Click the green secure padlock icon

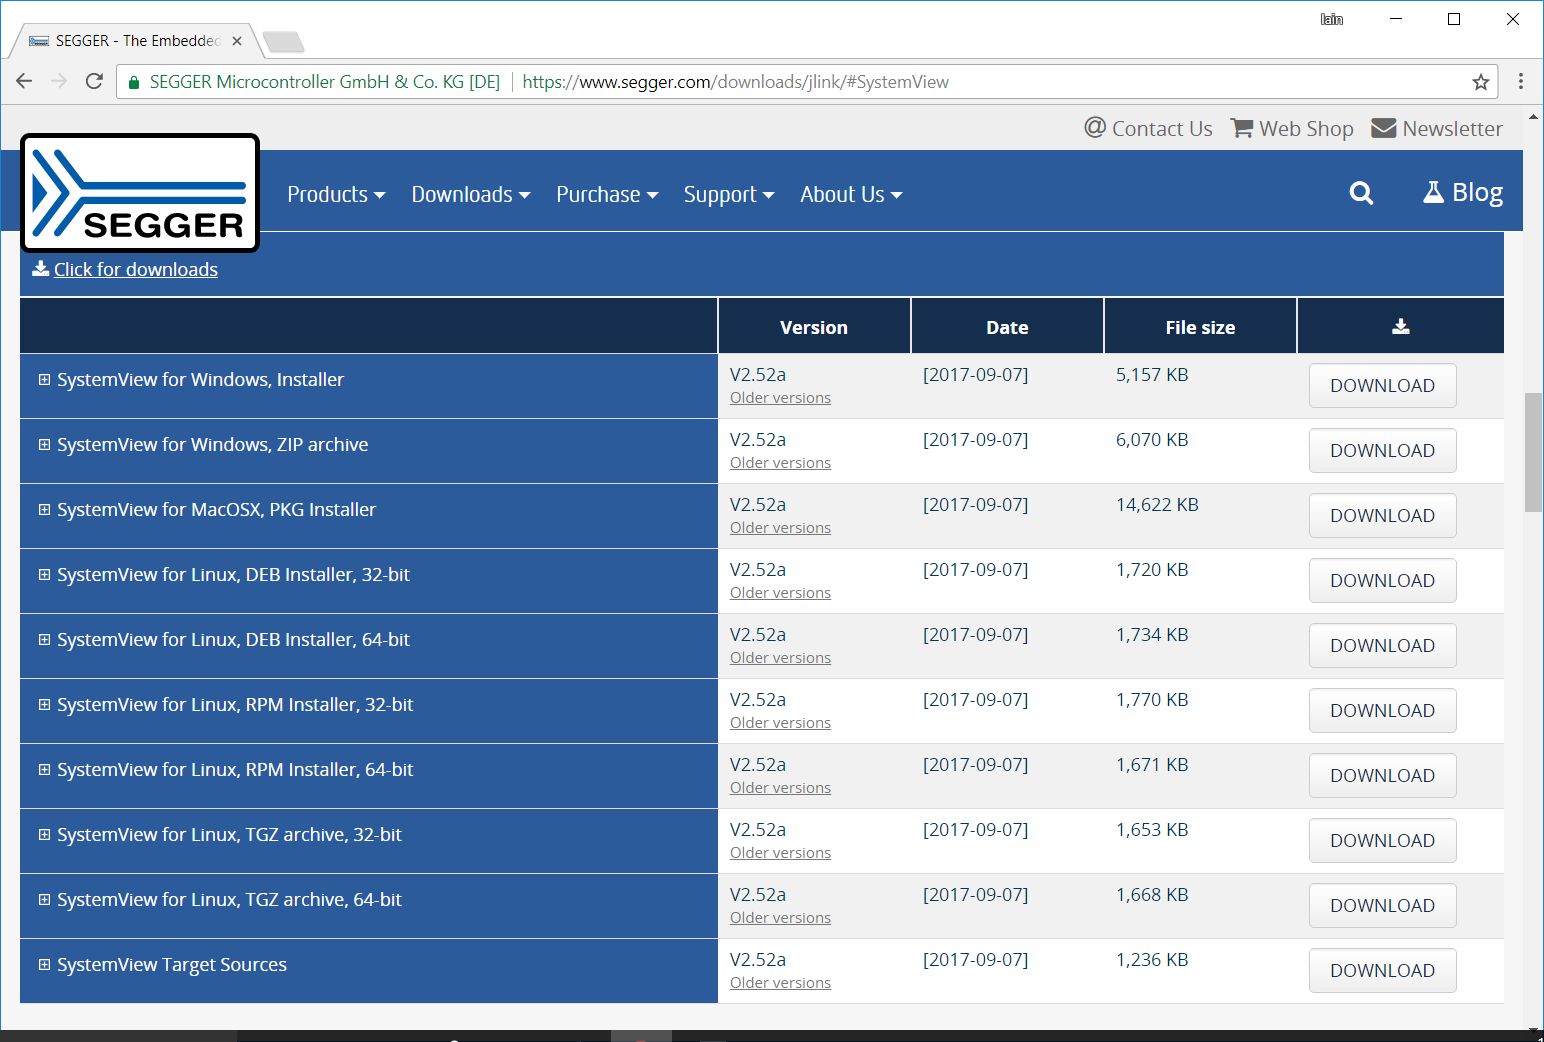click(x=134, y=82)
